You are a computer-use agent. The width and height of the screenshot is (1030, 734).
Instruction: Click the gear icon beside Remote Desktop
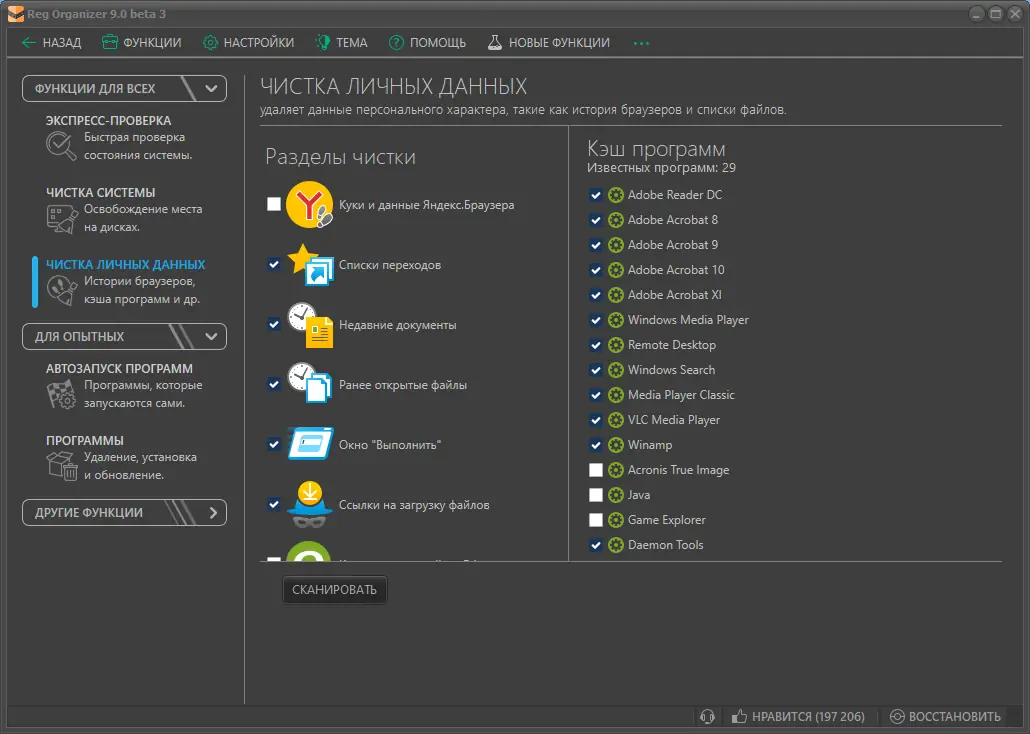(x=616, y=345)
